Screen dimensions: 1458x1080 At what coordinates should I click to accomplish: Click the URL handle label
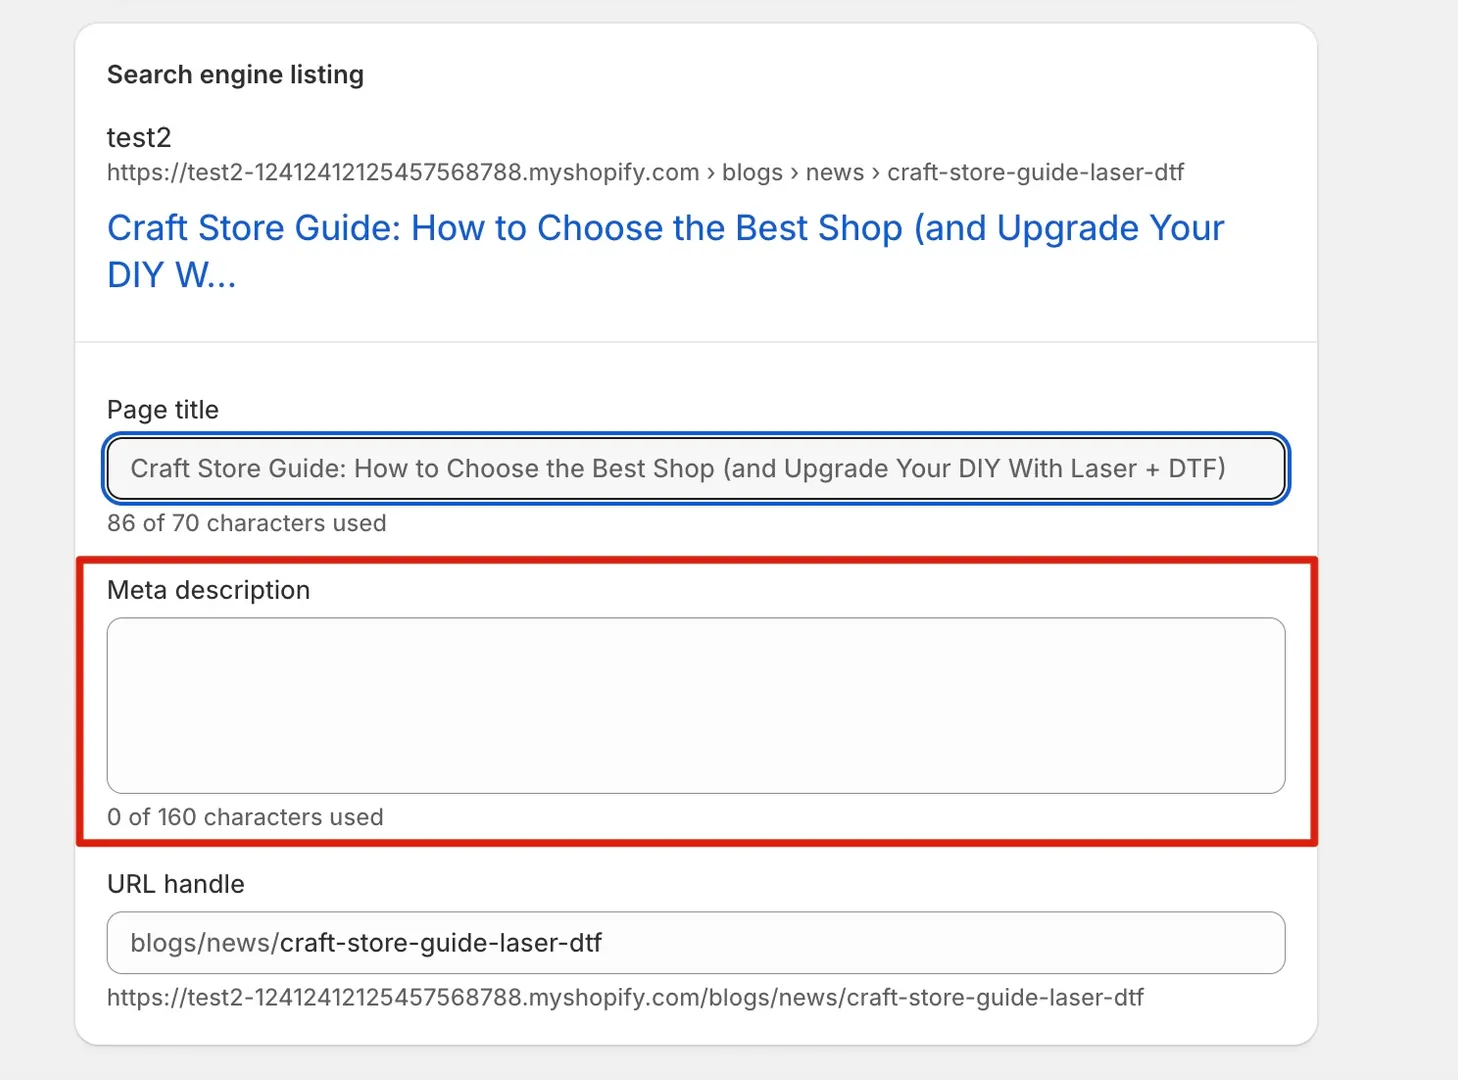coord(175,884)
